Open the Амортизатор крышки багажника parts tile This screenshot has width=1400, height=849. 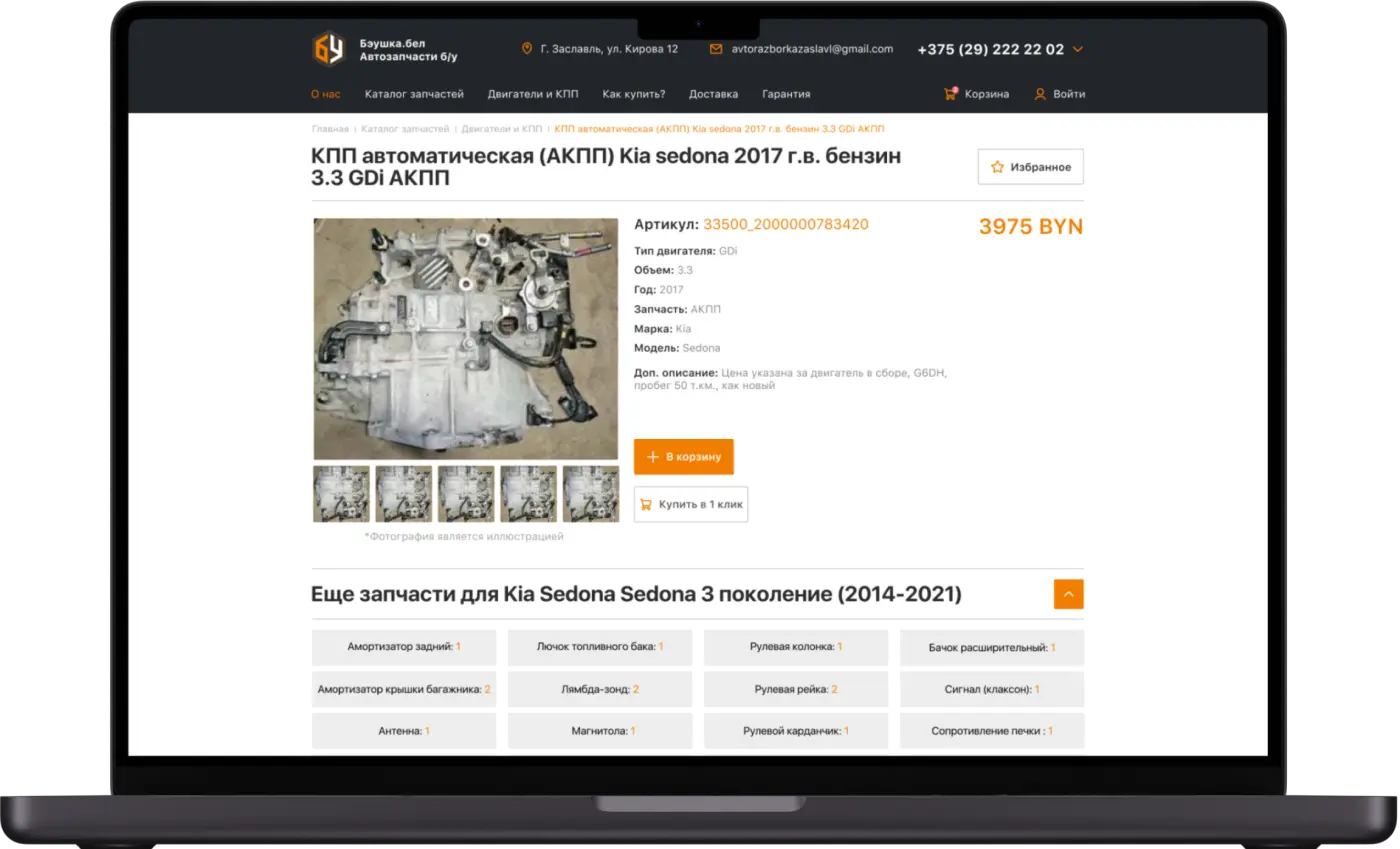point(404,690)
